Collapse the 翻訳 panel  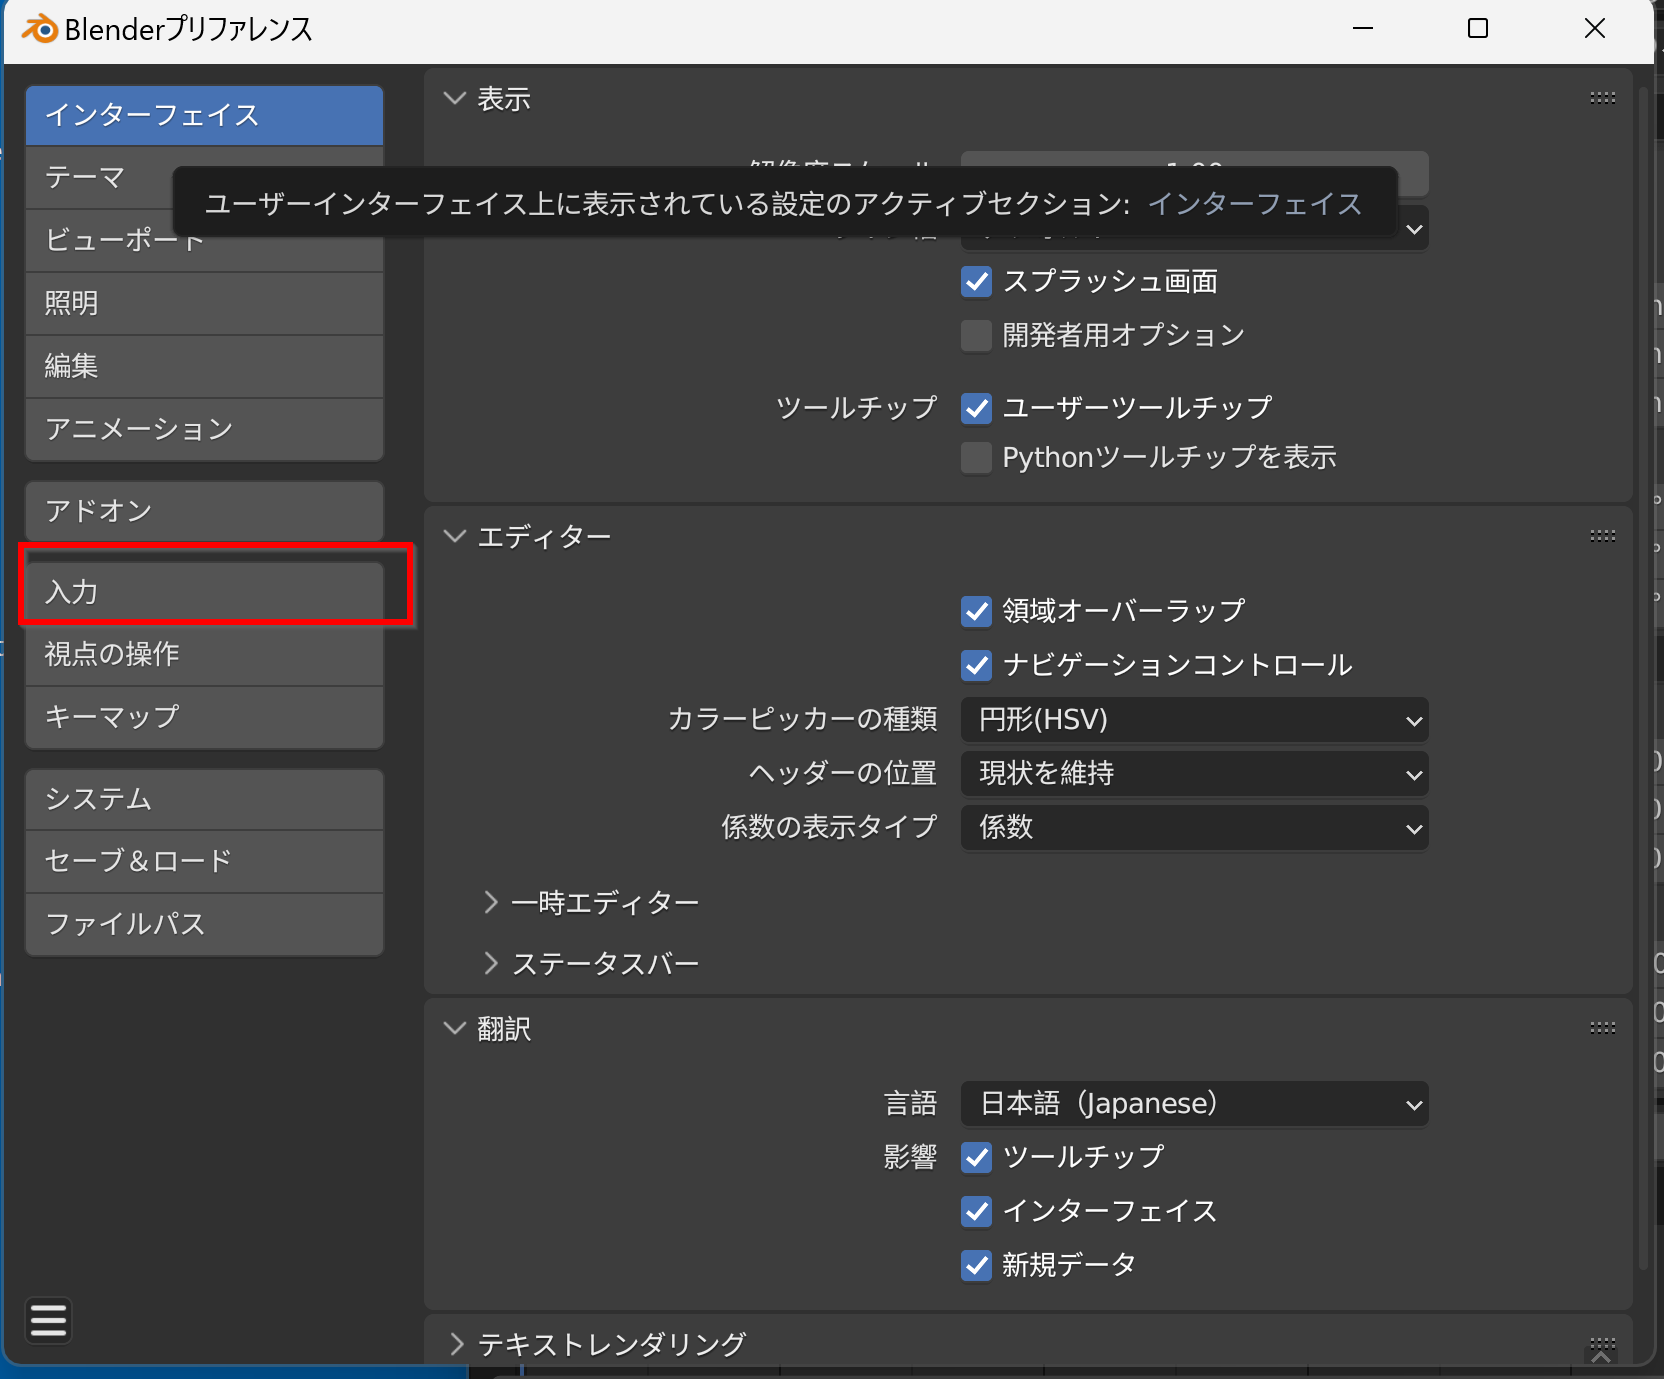(x=455, y=1028)
